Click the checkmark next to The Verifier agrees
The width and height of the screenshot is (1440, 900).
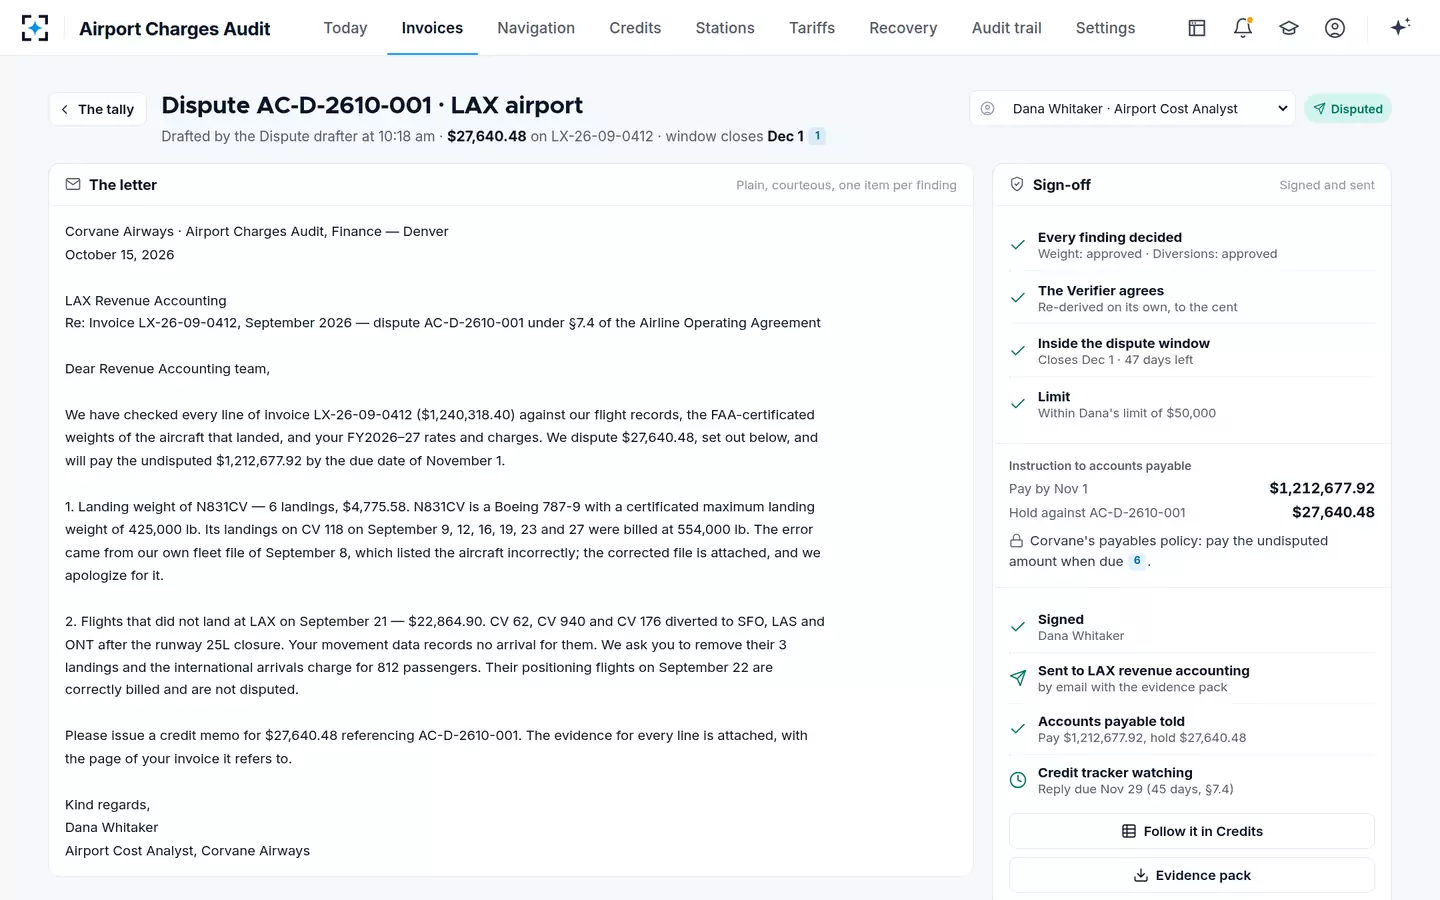pyautogui.click(x=1018, y=298)
